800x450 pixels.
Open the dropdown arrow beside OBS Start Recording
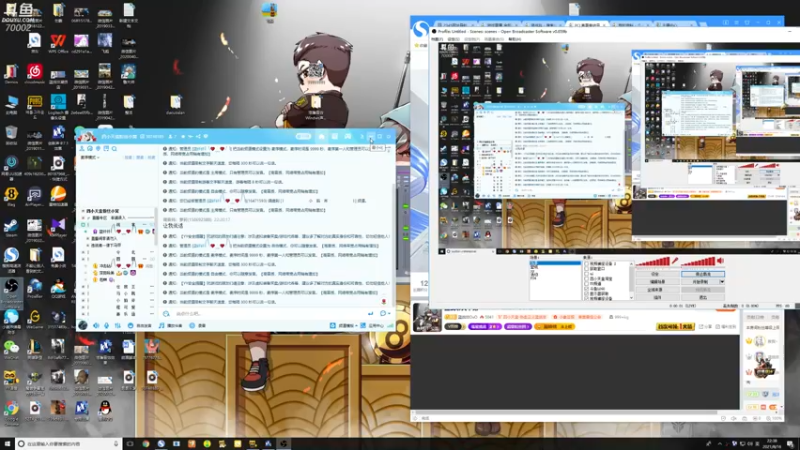pyautogui.click(x=722, y=282)
